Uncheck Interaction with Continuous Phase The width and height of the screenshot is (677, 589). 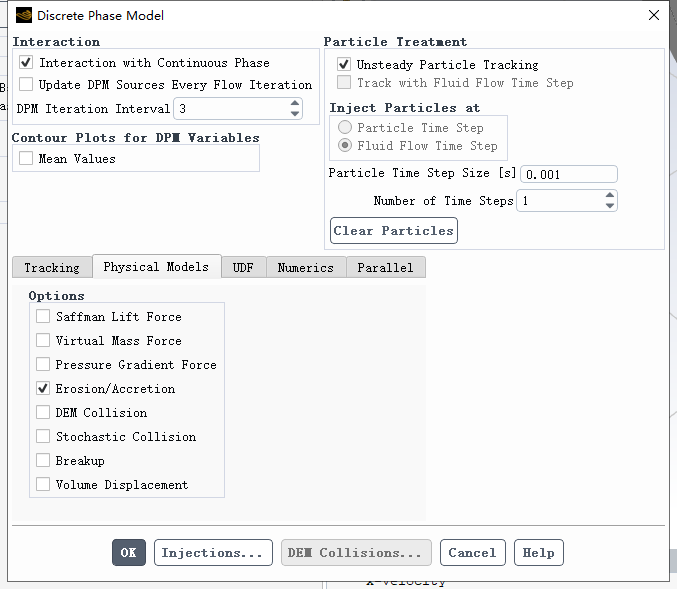click(x=26, y=63)
